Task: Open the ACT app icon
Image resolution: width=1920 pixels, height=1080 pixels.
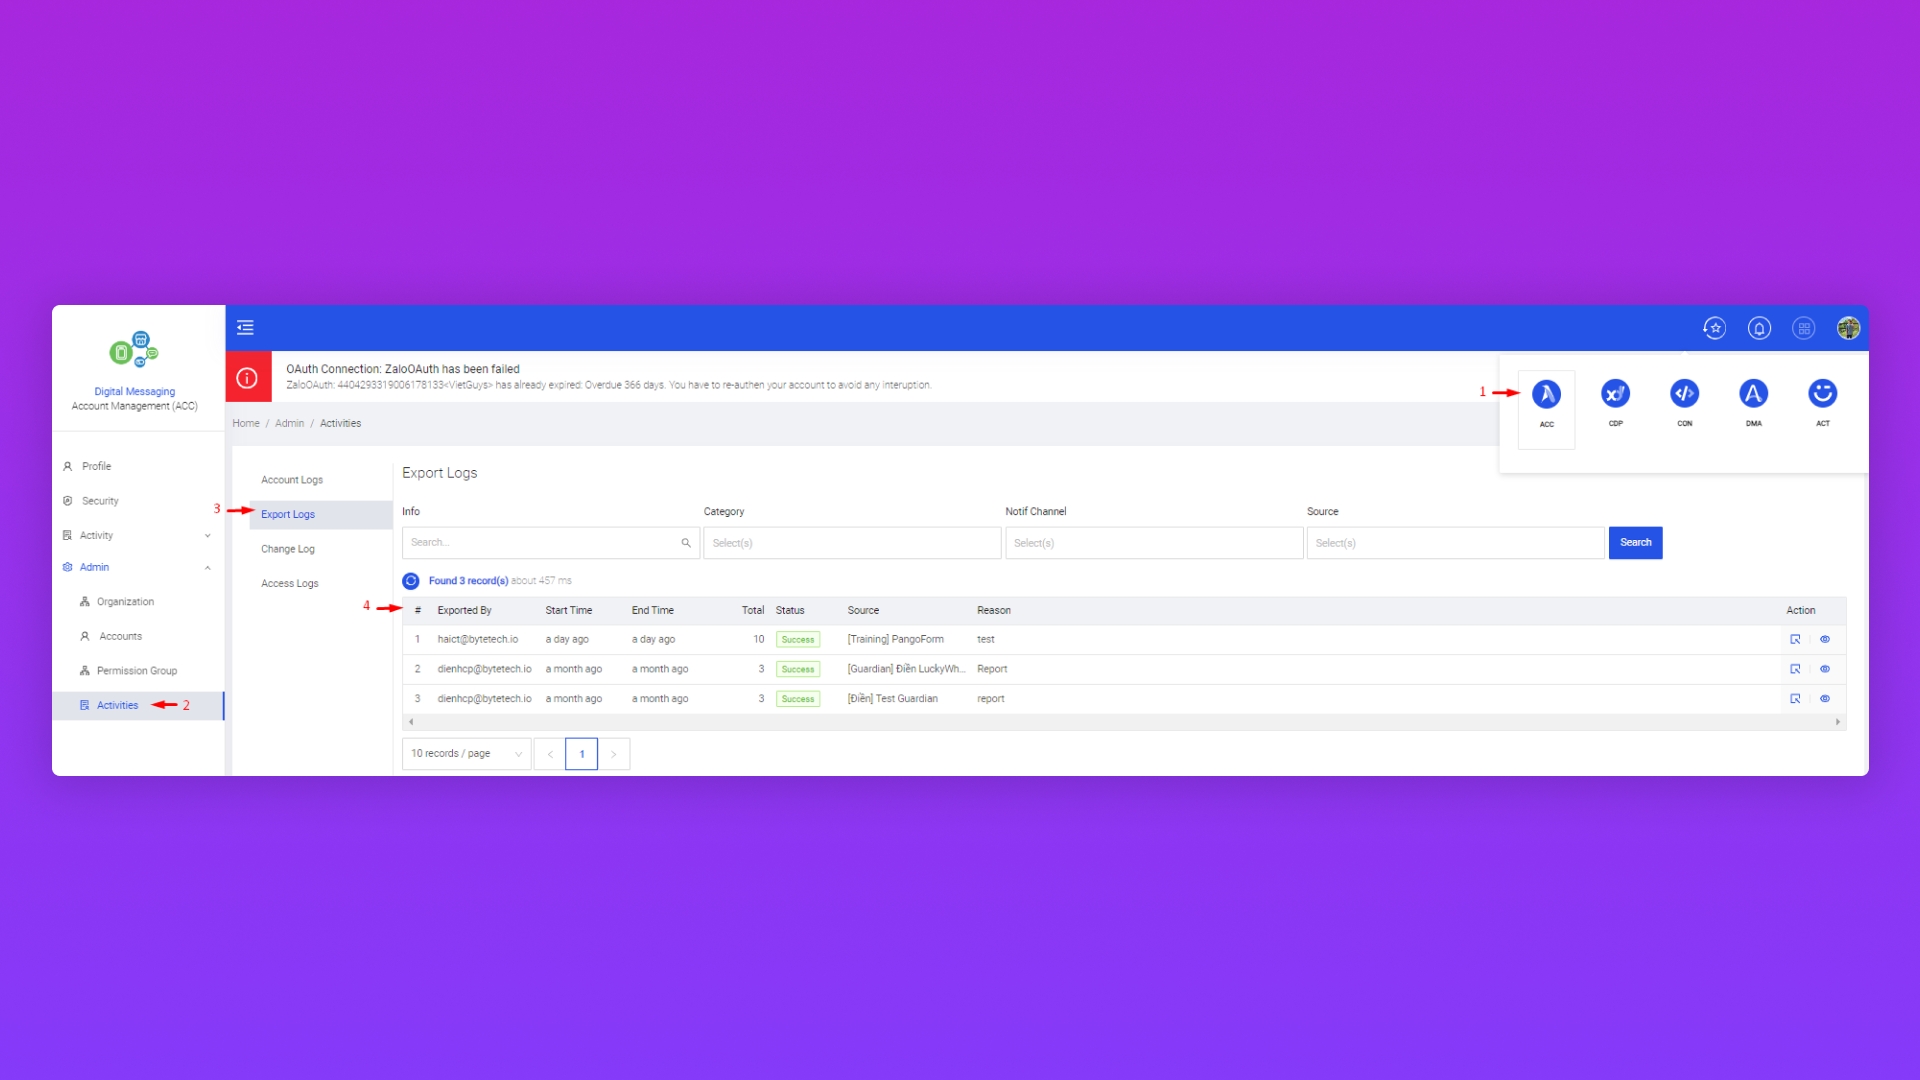Action: click(1822, 394)
